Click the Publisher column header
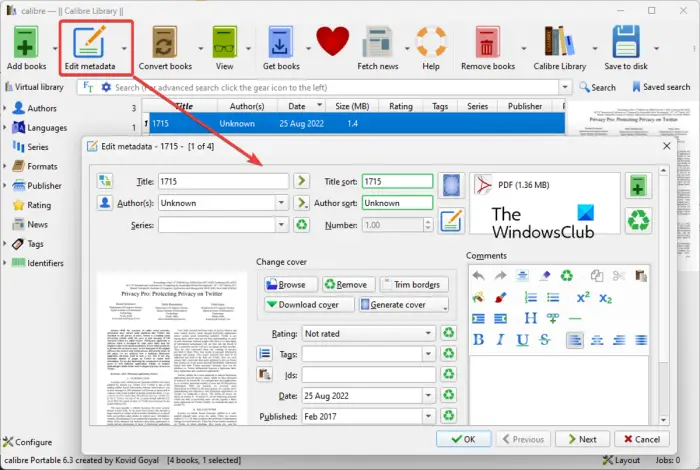The image size is (700, 470). pos(525,106)
